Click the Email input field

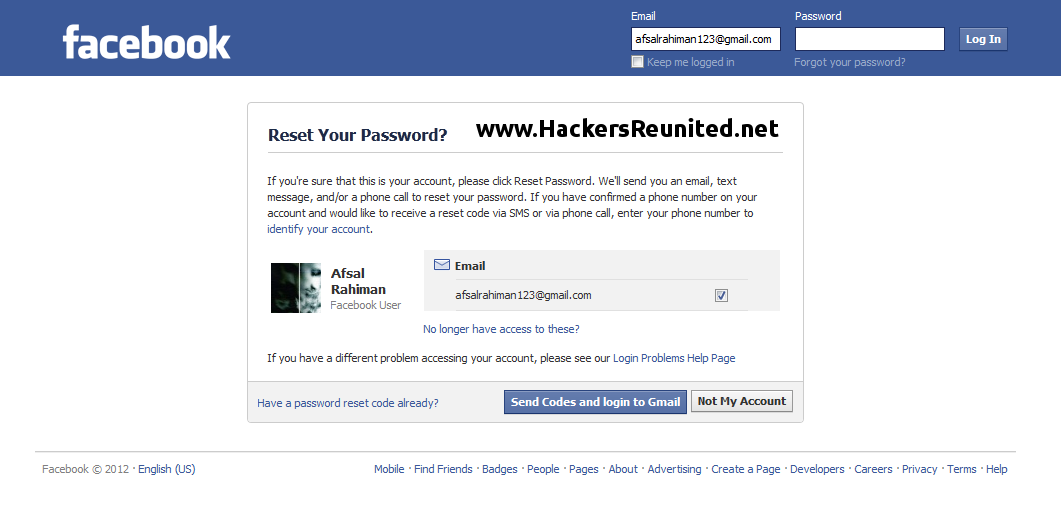705,39
